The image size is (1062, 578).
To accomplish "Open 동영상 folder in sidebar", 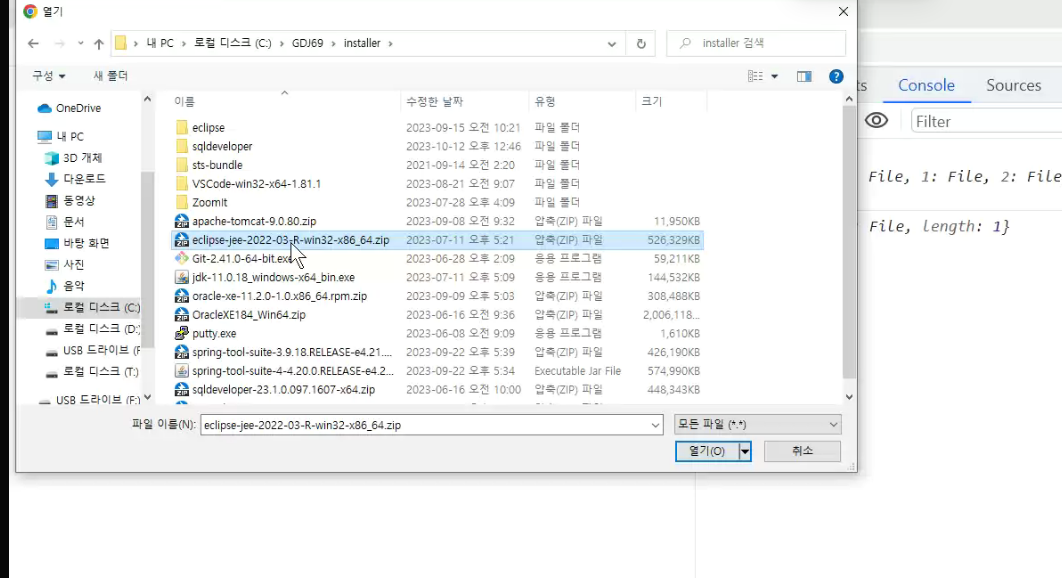I will [70, 201].
